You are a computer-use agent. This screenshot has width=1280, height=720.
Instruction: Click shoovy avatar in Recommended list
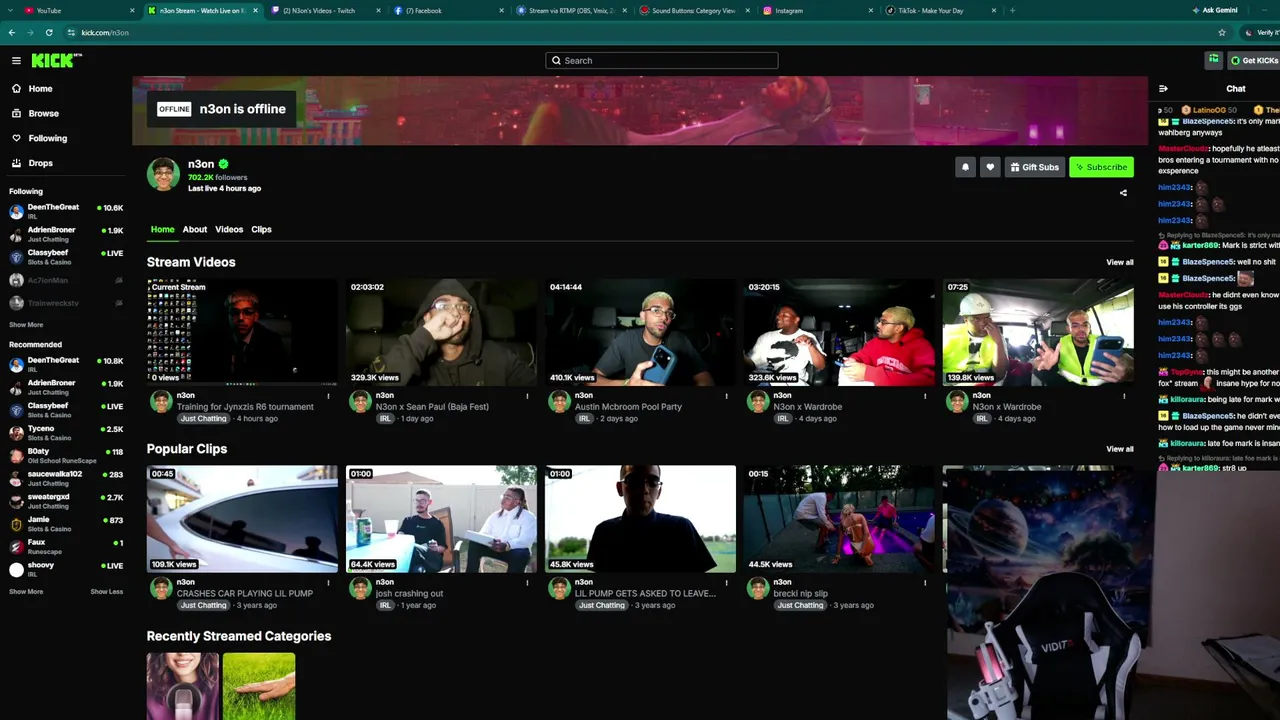coord(16,570)
